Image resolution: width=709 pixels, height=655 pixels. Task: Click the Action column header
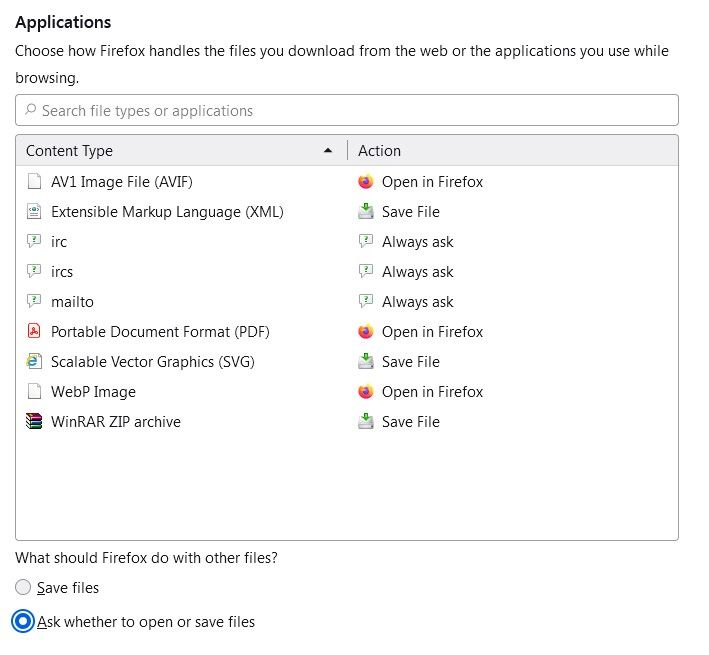point(380,151)
